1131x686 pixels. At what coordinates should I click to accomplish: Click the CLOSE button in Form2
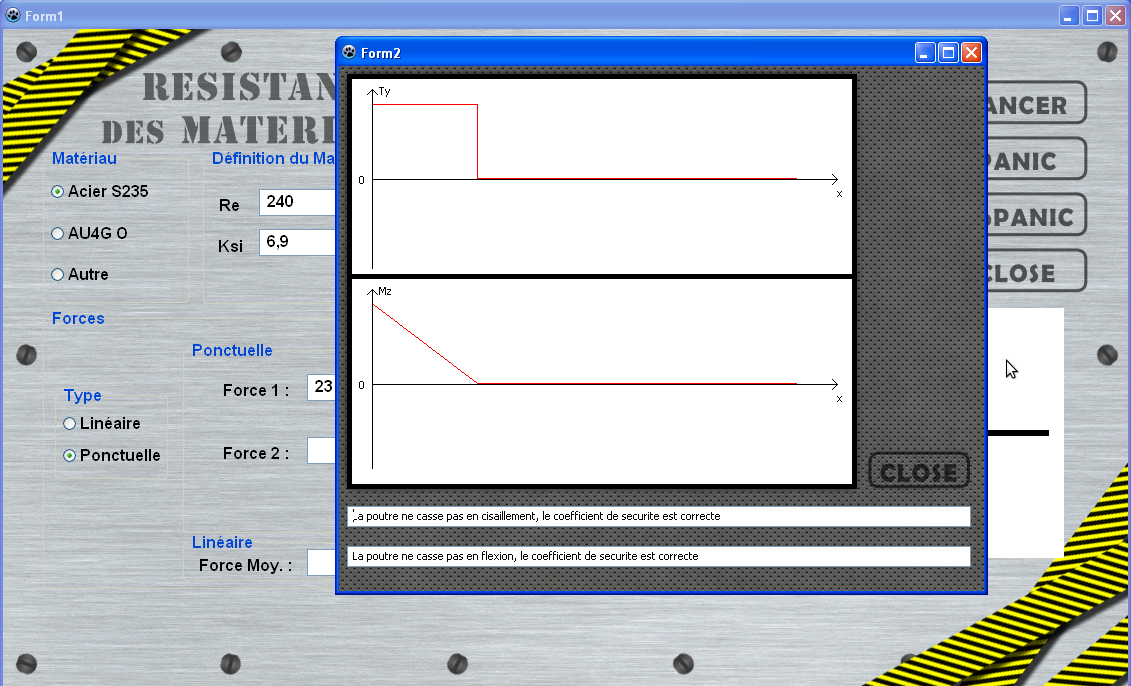(919, 471)
